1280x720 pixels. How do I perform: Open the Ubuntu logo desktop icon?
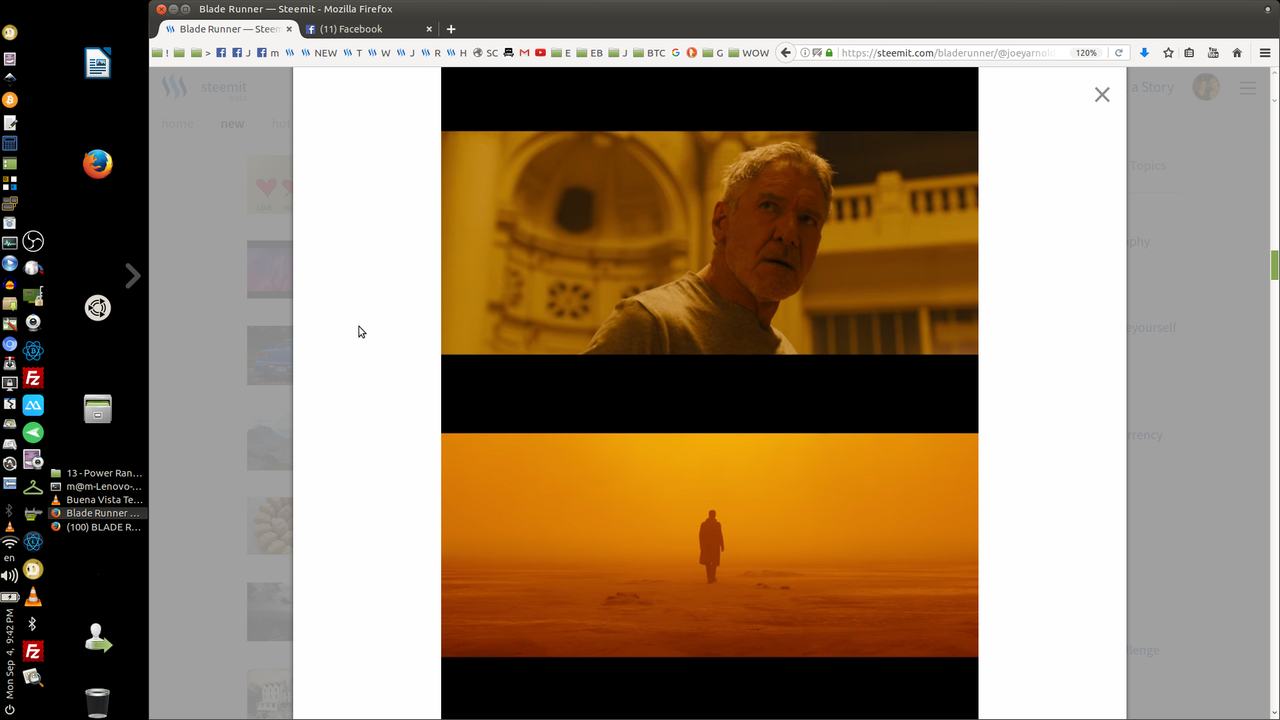[x=97, y=308]
